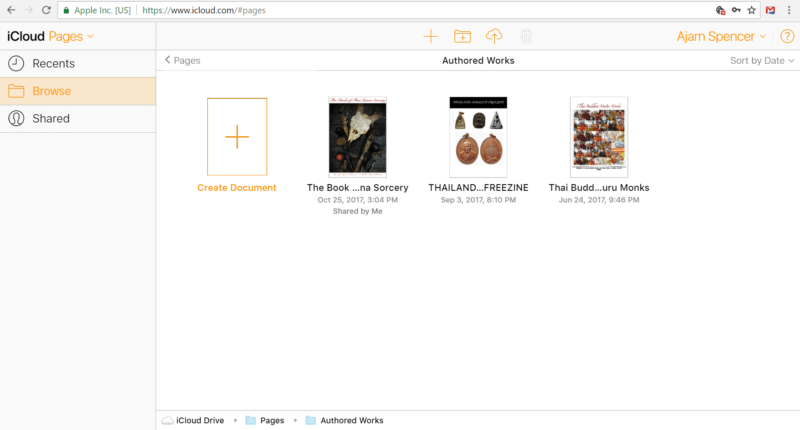Viewport: 800px width, 430px height.
Task: Click the 'Shared by Me' label
Action: click(x=357, y=211)
